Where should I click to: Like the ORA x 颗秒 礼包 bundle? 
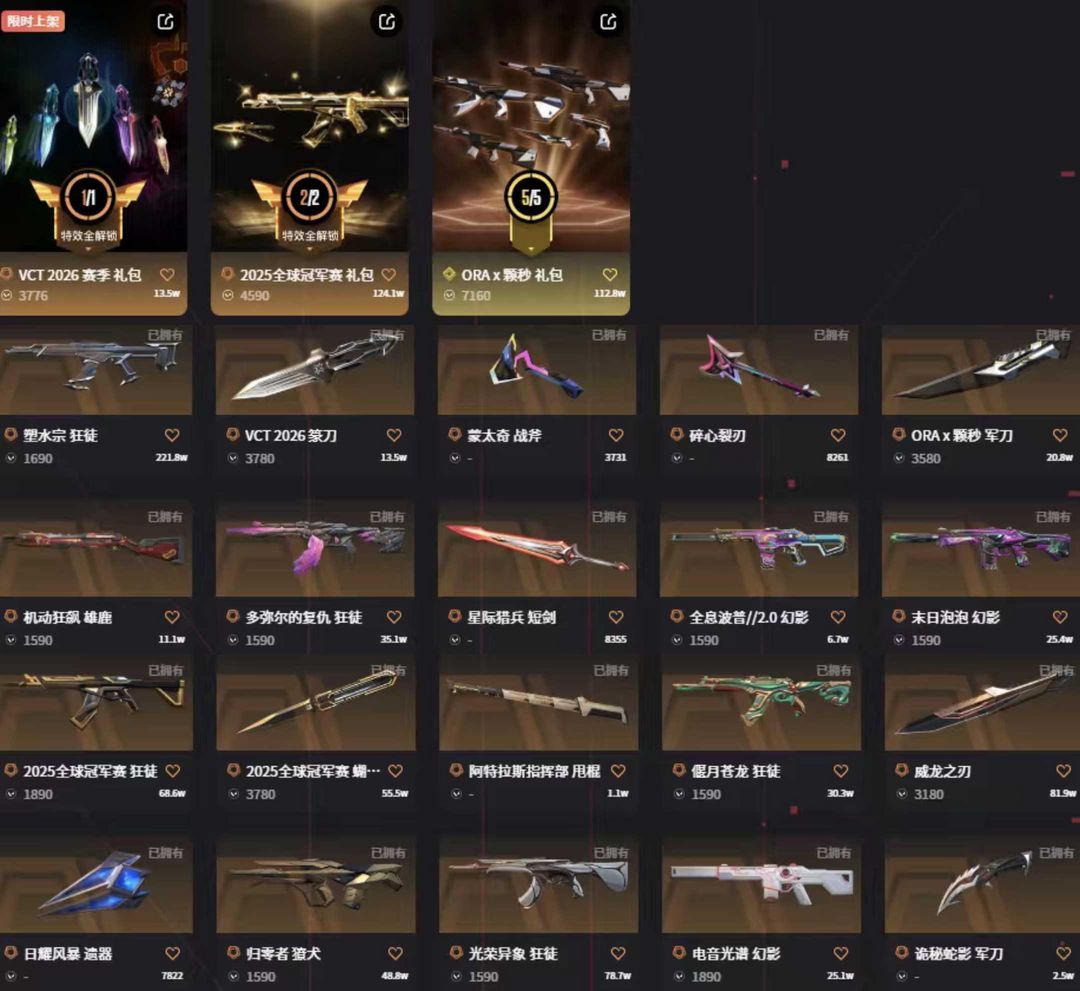pos(610,275)
